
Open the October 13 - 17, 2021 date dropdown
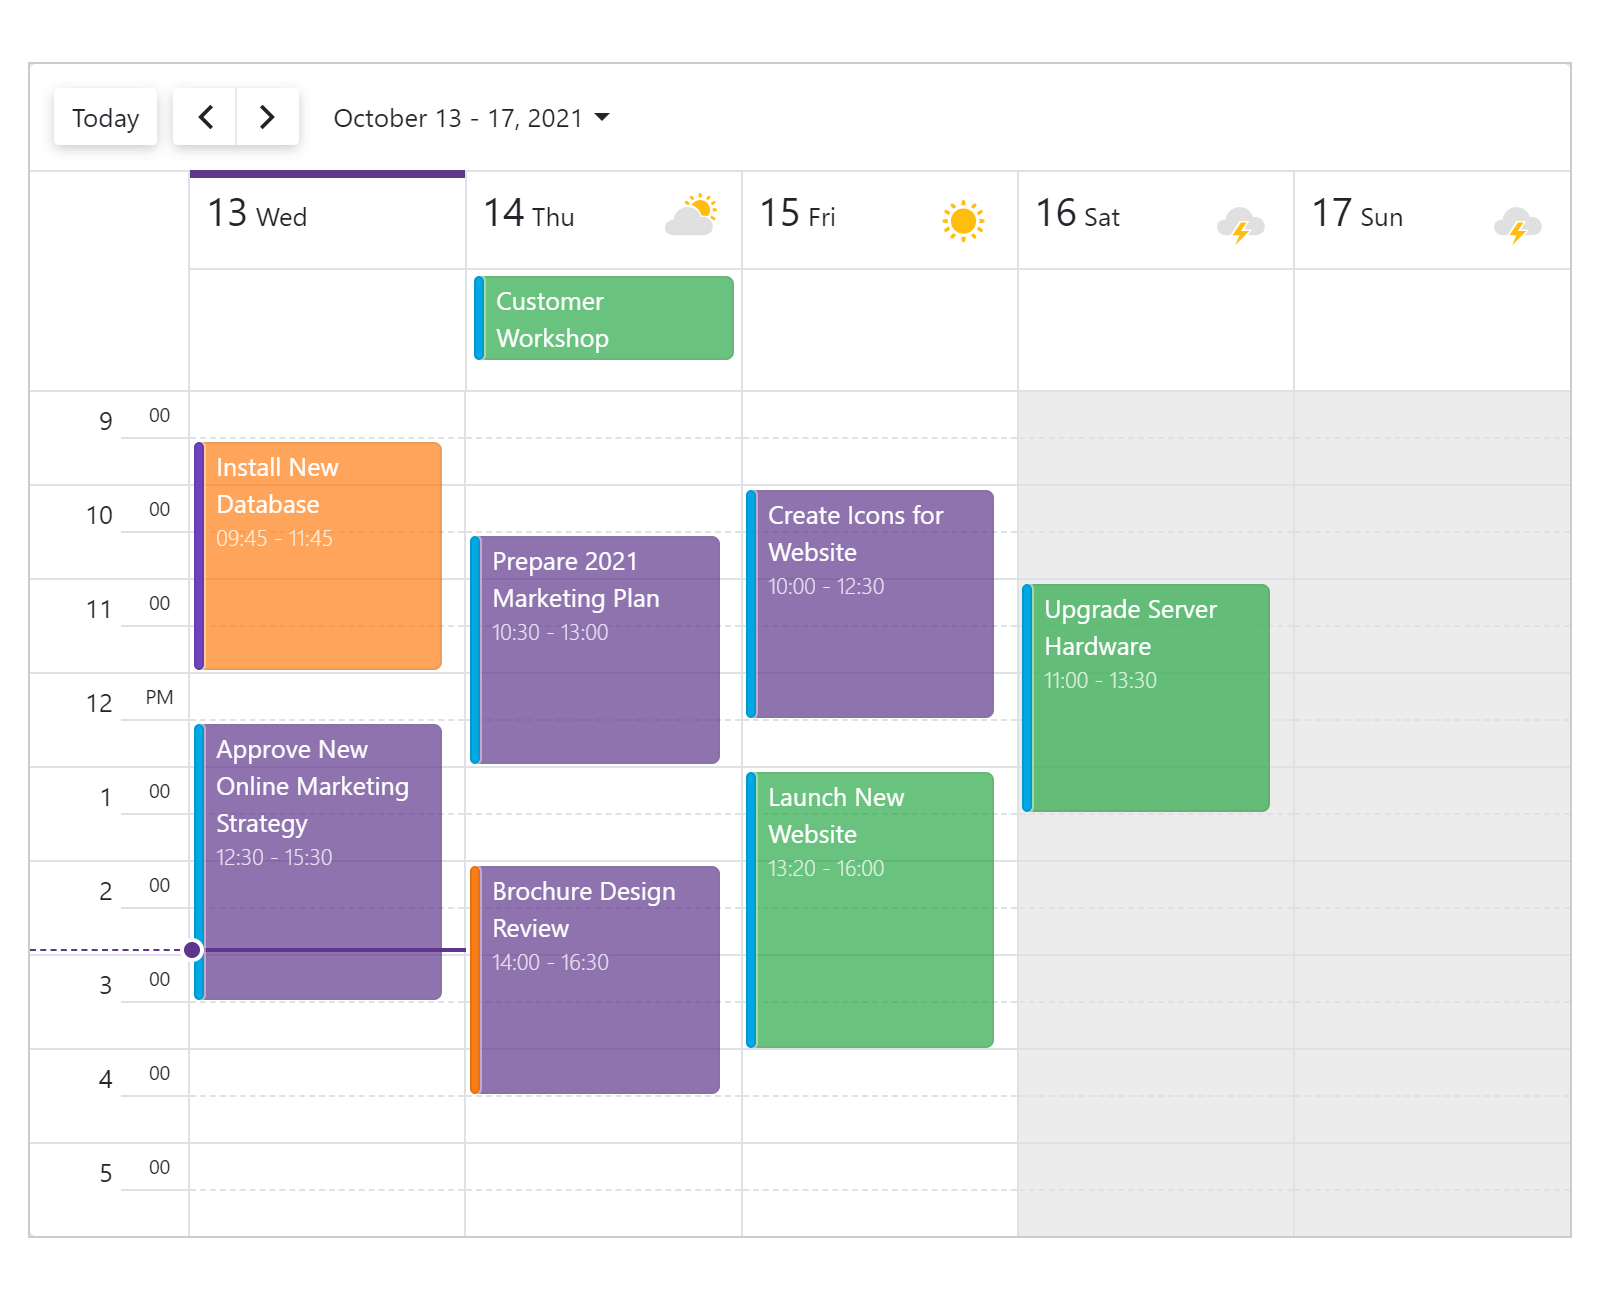471,118
